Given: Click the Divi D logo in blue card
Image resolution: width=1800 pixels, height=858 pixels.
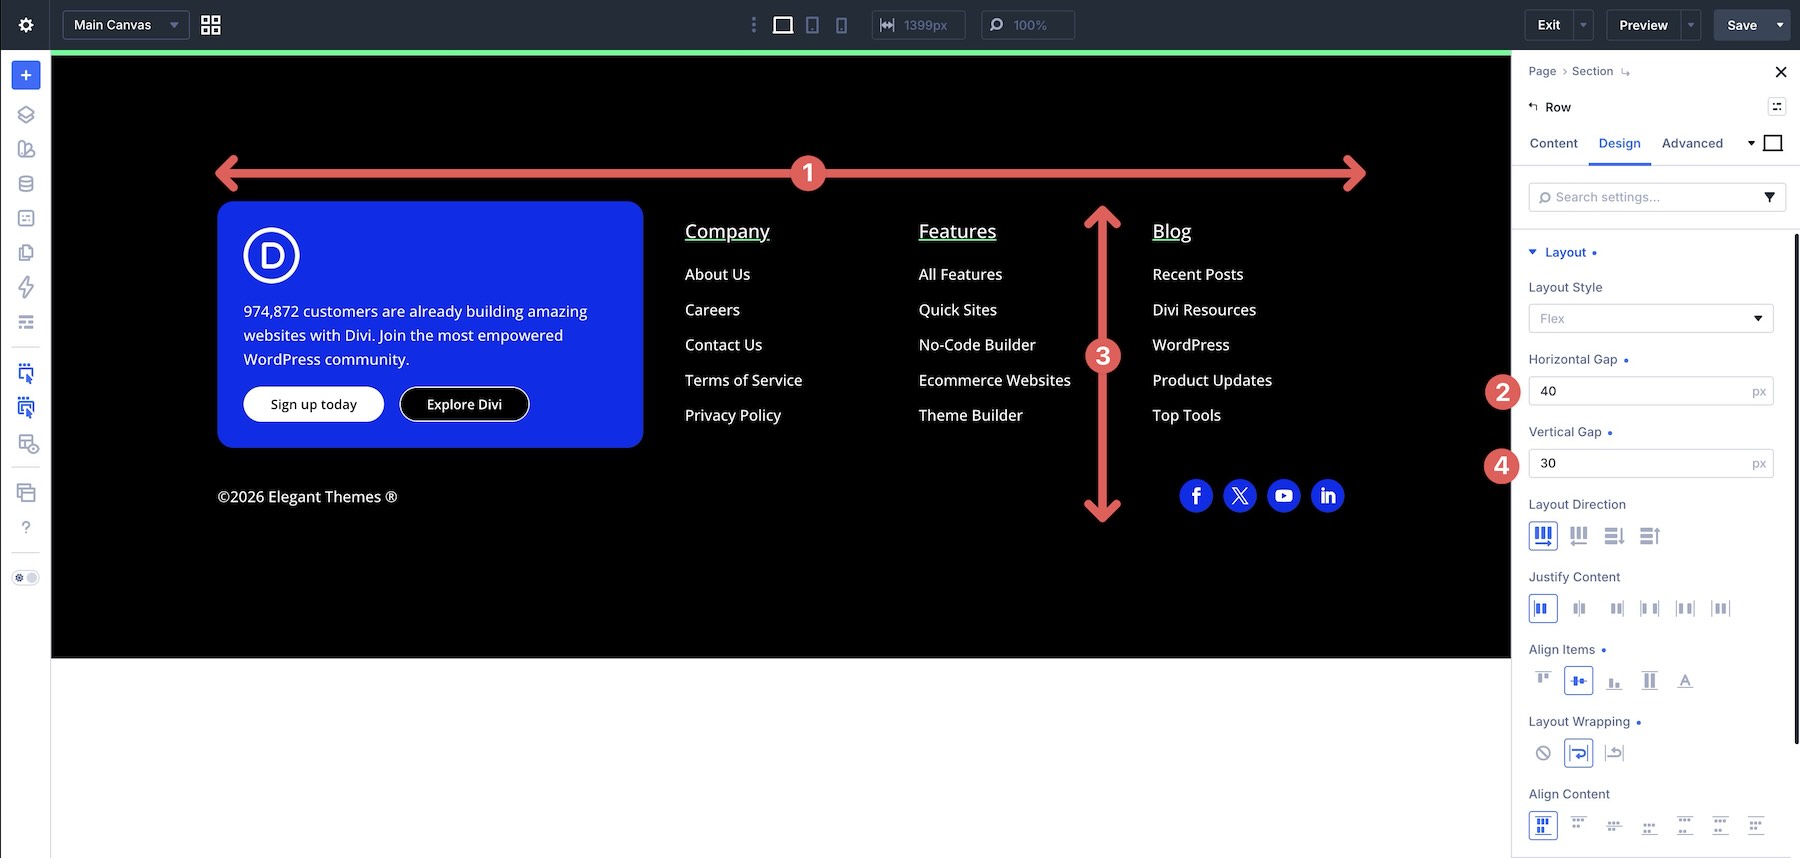Looking at the screenshot, I should [271, 255].
